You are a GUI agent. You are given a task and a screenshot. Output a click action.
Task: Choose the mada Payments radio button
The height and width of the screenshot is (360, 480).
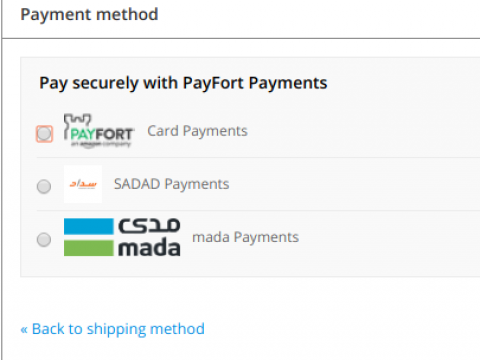click(44, 239)
